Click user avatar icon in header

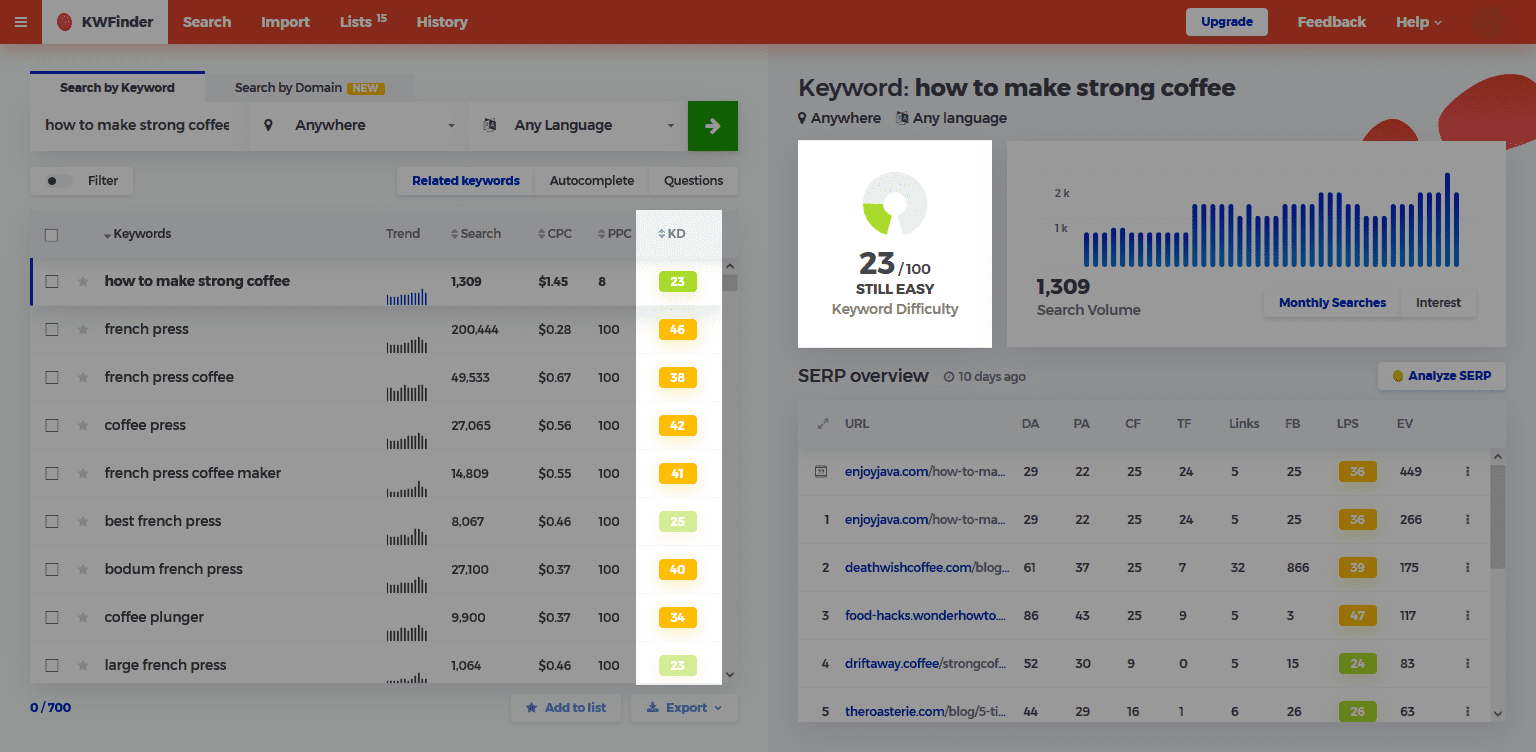pos(1487,22)
